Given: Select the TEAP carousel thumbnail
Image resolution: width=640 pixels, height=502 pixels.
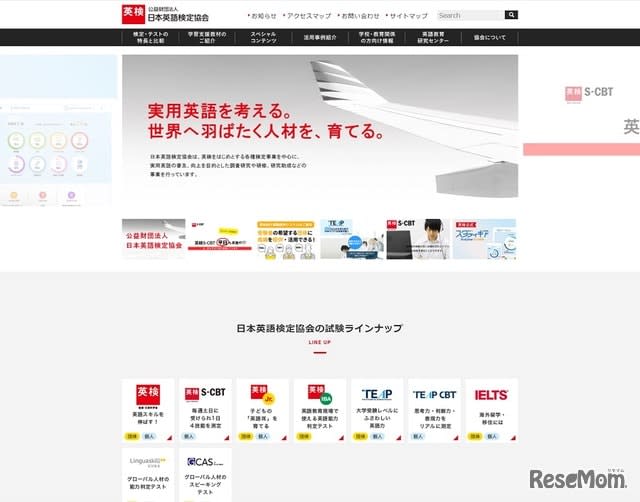Looking at the screenshot, I should (x=352, y=239).
